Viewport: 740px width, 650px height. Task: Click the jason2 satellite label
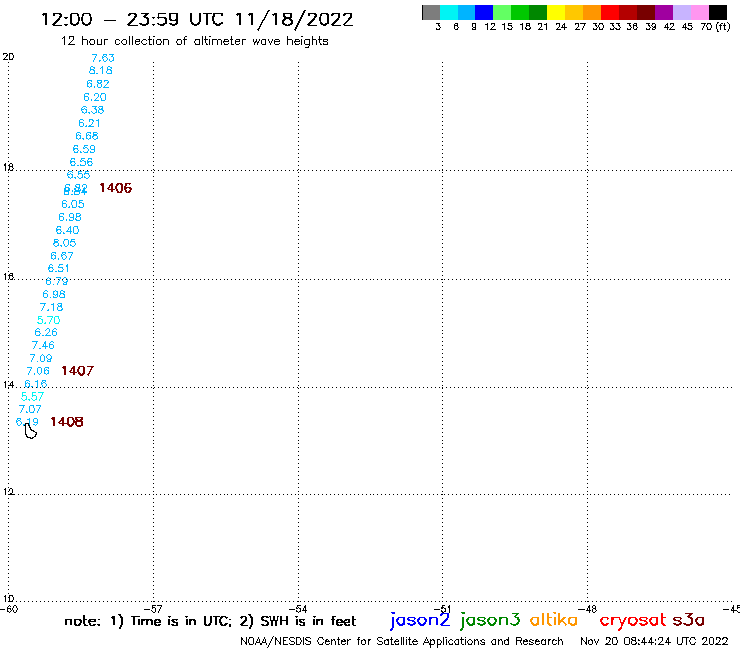click(420, 620)
